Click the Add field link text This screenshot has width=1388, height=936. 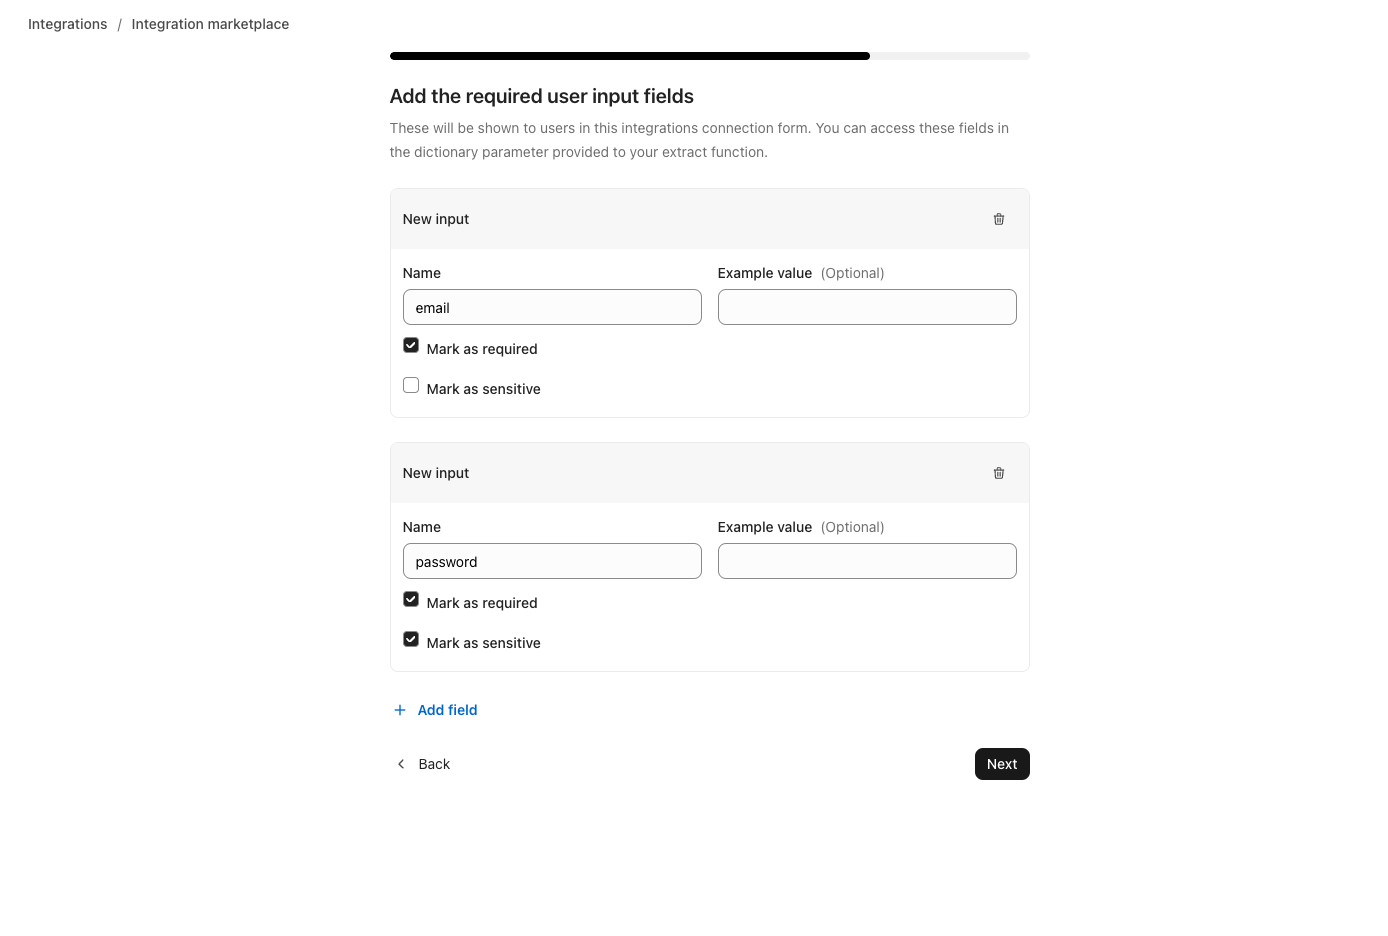447,710
